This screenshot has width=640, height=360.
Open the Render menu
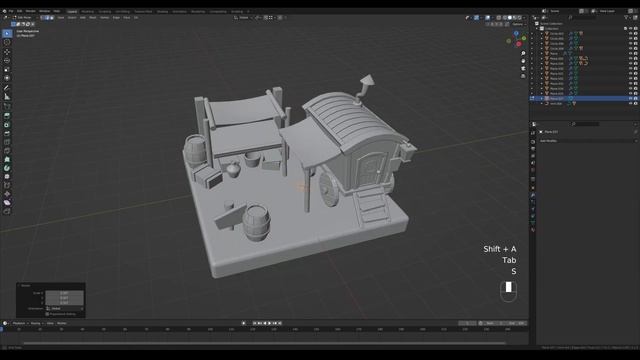(x=31, y=11)
